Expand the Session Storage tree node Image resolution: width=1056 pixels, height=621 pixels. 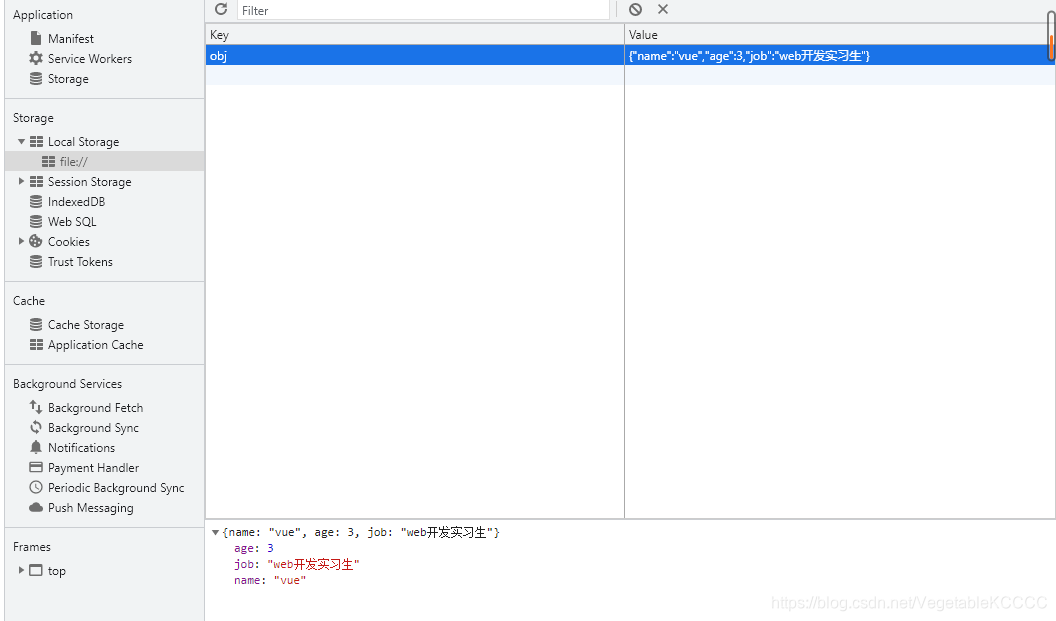(21, 181)
